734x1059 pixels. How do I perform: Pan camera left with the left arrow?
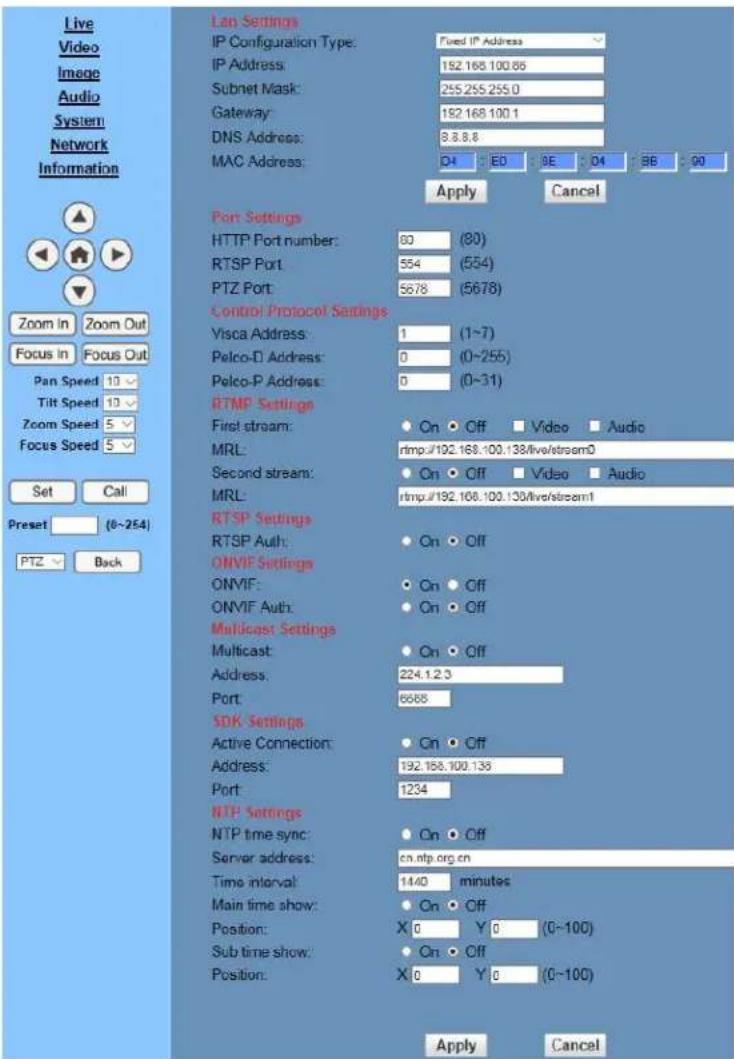(43, 255)
